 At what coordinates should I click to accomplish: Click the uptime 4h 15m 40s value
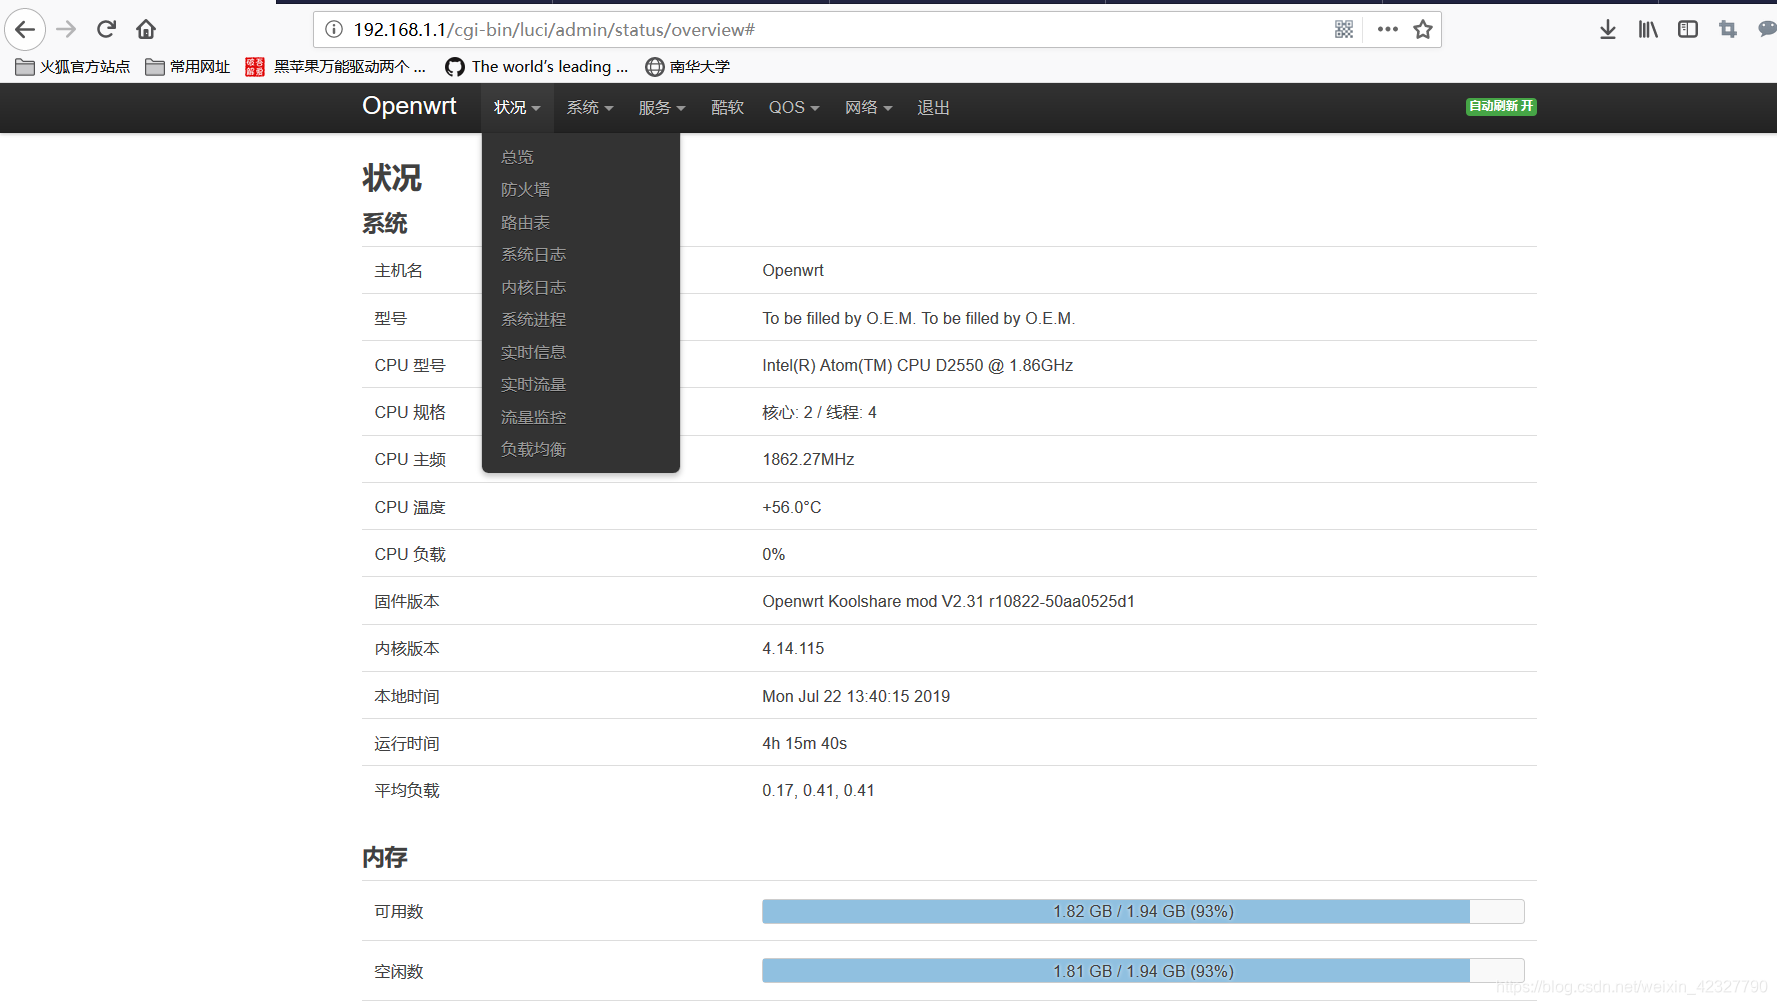tap(804, 743)
